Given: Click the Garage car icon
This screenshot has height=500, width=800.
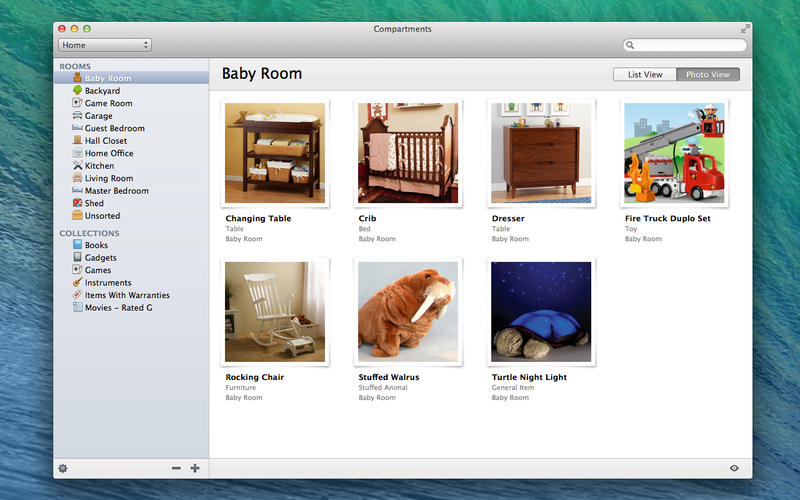Looking at the screenshot, I should click(78, 115).
